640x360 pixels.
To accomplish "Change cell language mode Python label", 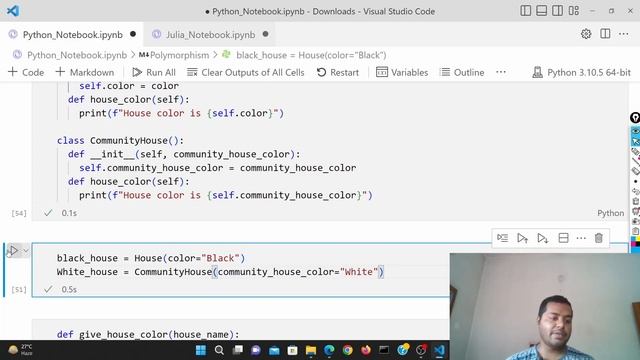I will pos(611,213).
